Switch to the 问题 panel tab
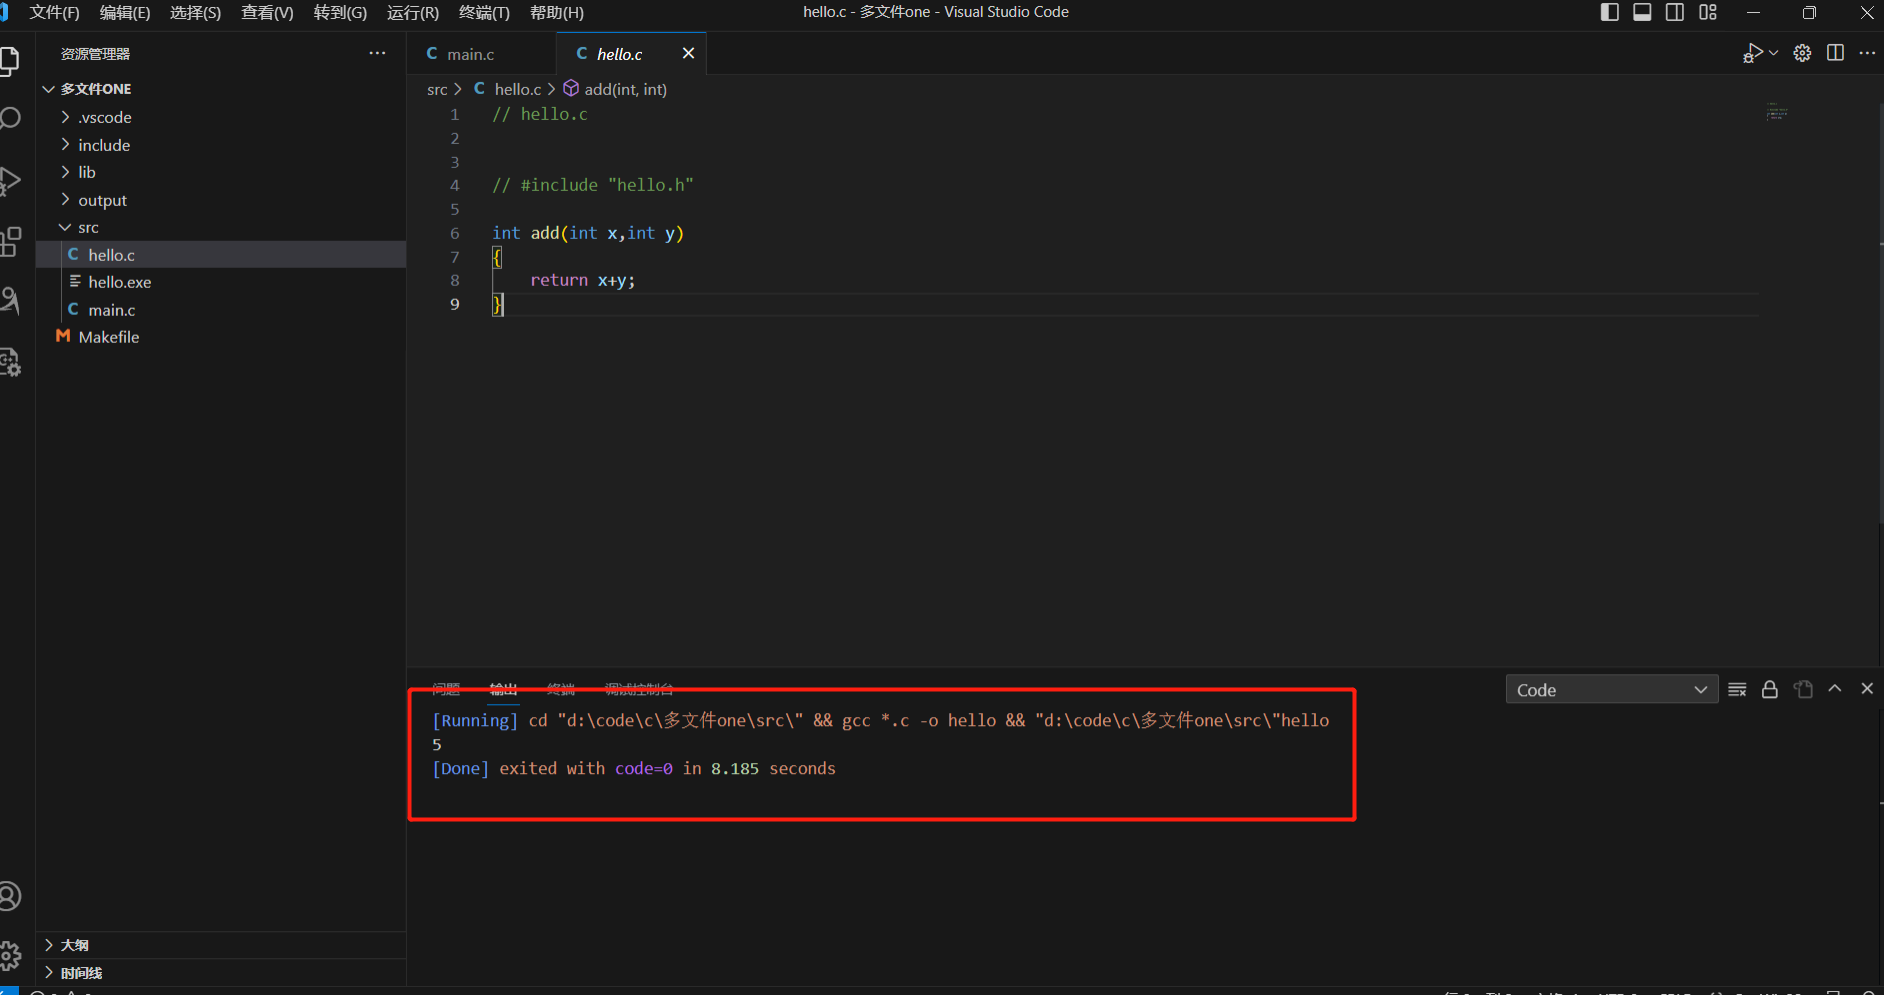The height and width of the screenshot is (995, 1884). tap(446, 689)
